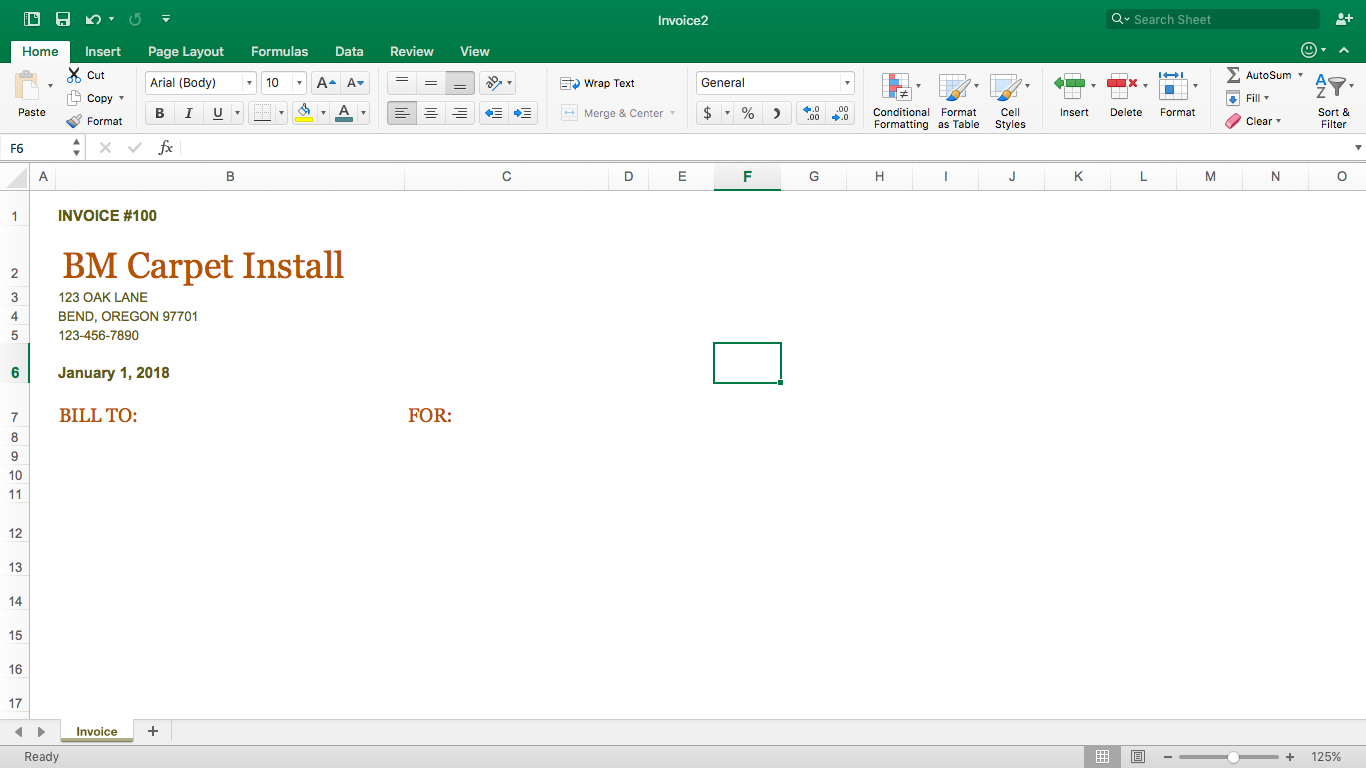
Task: Expand the formula bar chevron
Action: click(1358, 147)
